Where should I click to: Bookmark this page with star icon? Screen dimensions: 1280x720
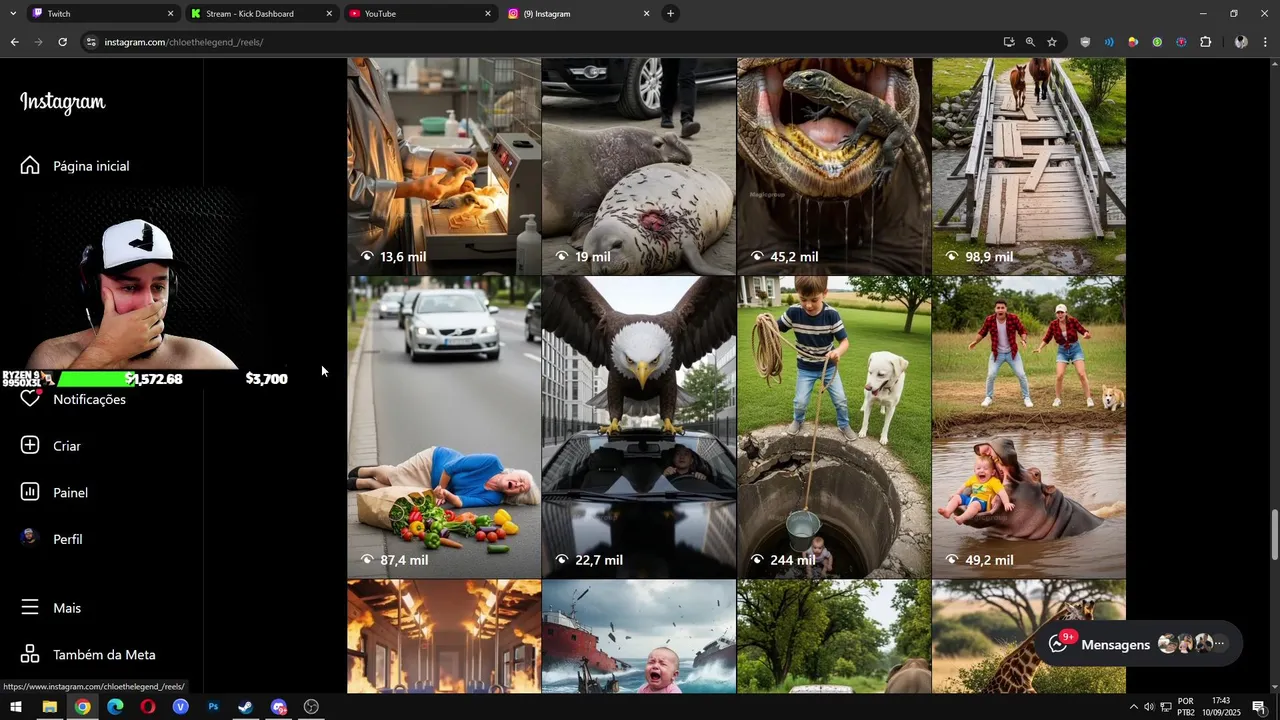tap(1052, 42)
